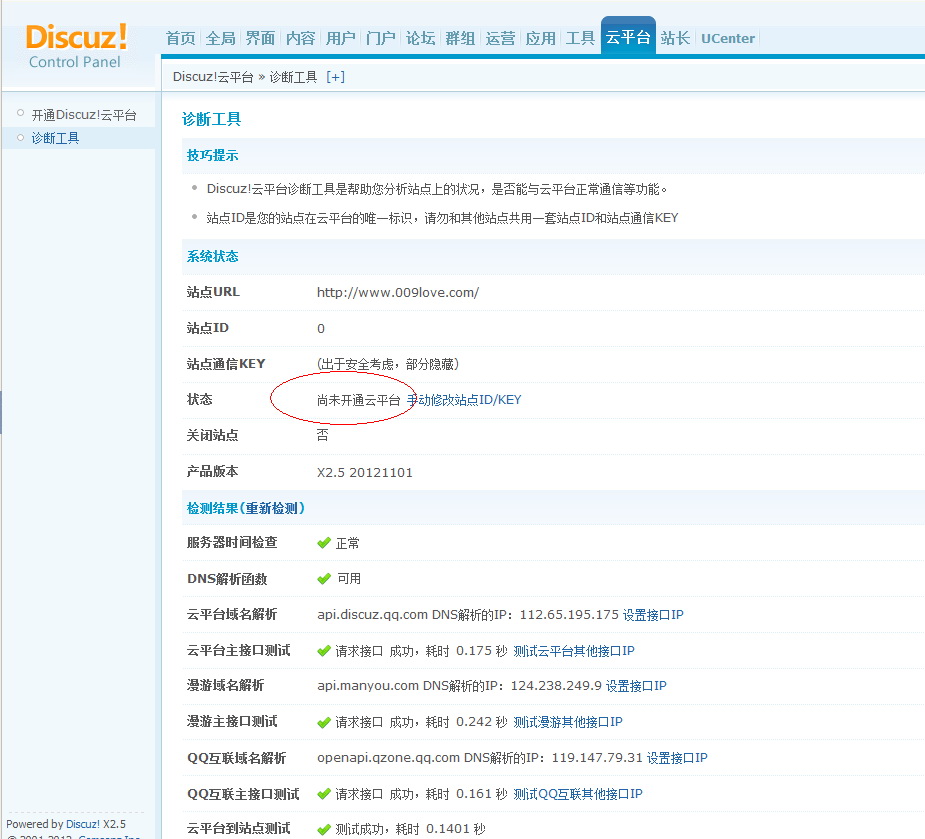The height and width of the screenshot is (839, 925).
Task: Click green checkmark in 云平台到站点测试 row
Action: pos(324,830)
